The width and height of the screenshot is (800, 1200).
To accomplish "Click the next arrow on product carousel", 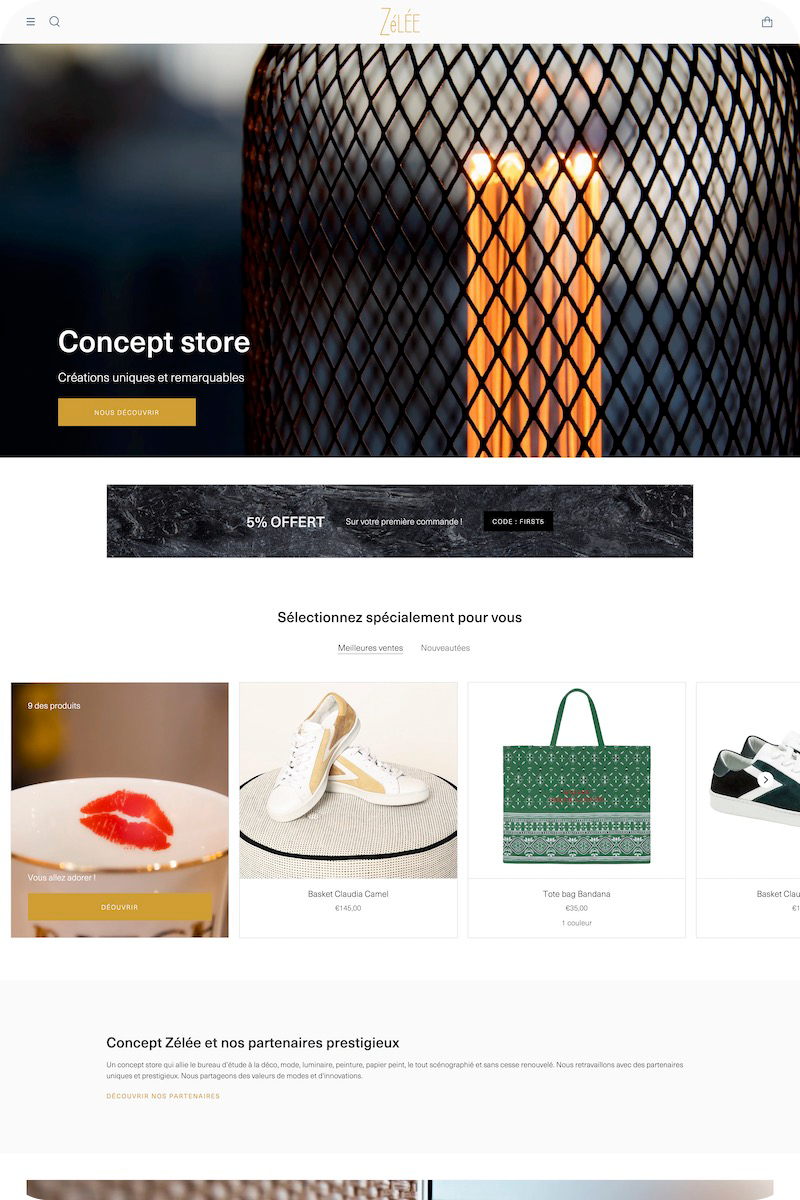I will [x=766, y=780].
